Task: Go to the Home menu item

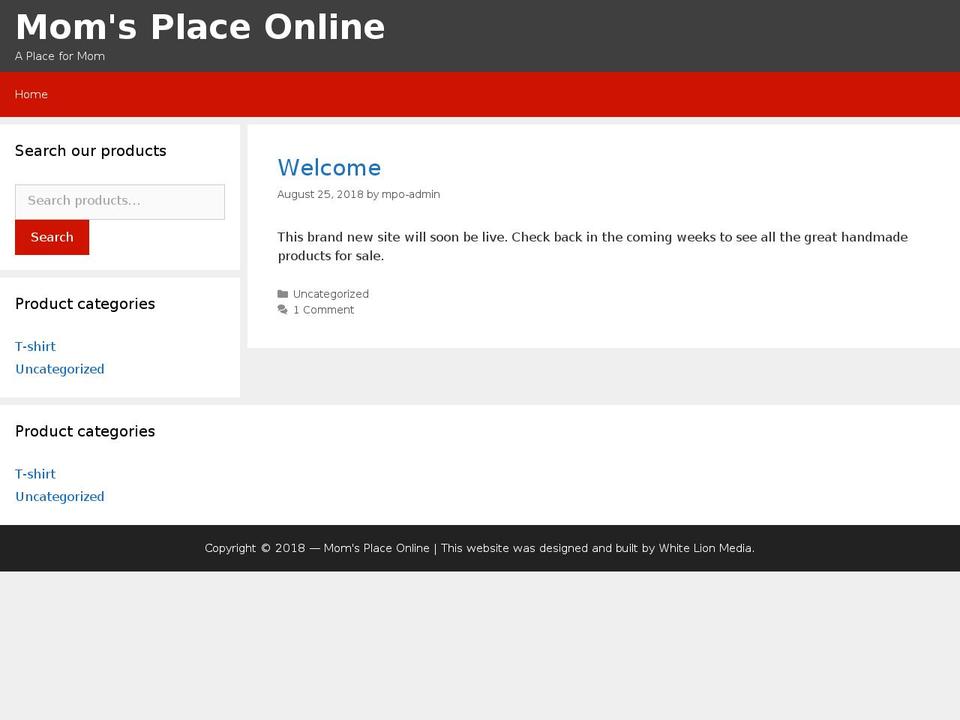Action: pyautogui.click(x=31, y=94)
